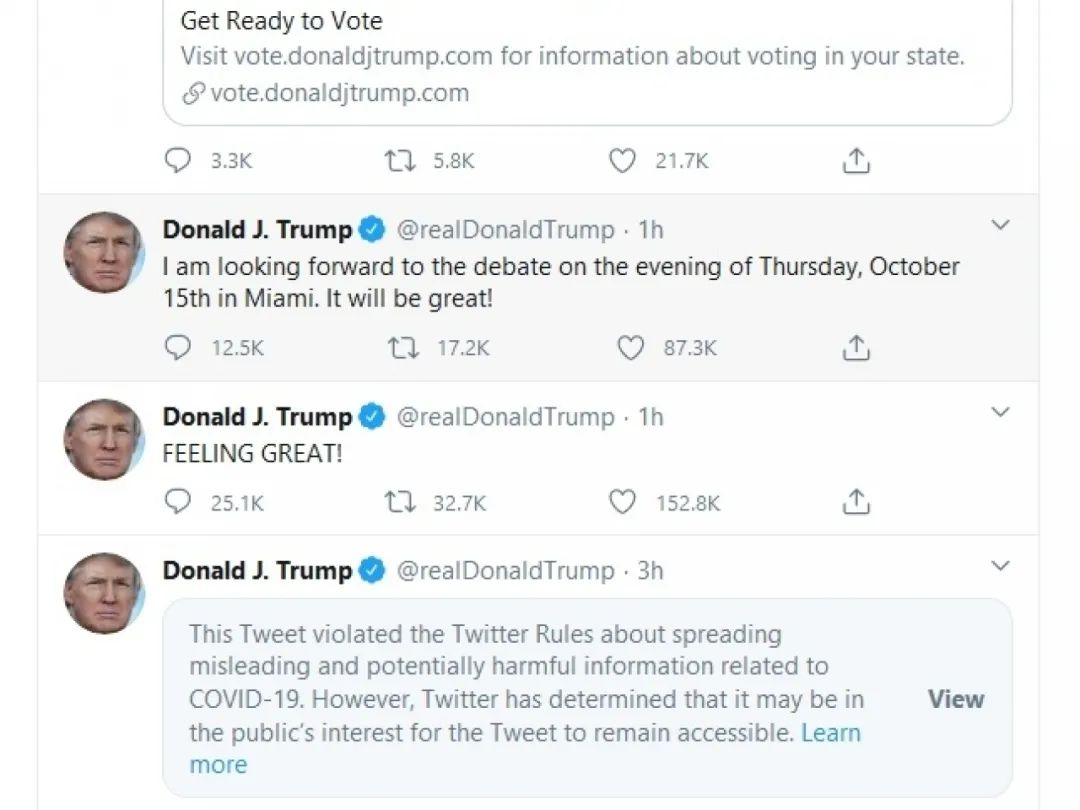Retweet the Get Ready to Vote tweet
Screen dimensions: 1080x810
[x=399, y=160]
